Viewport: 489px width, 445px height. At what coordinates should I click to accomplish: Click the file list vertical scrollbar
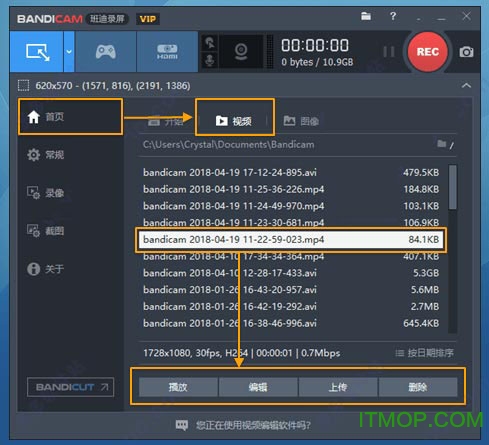(452, 248)
